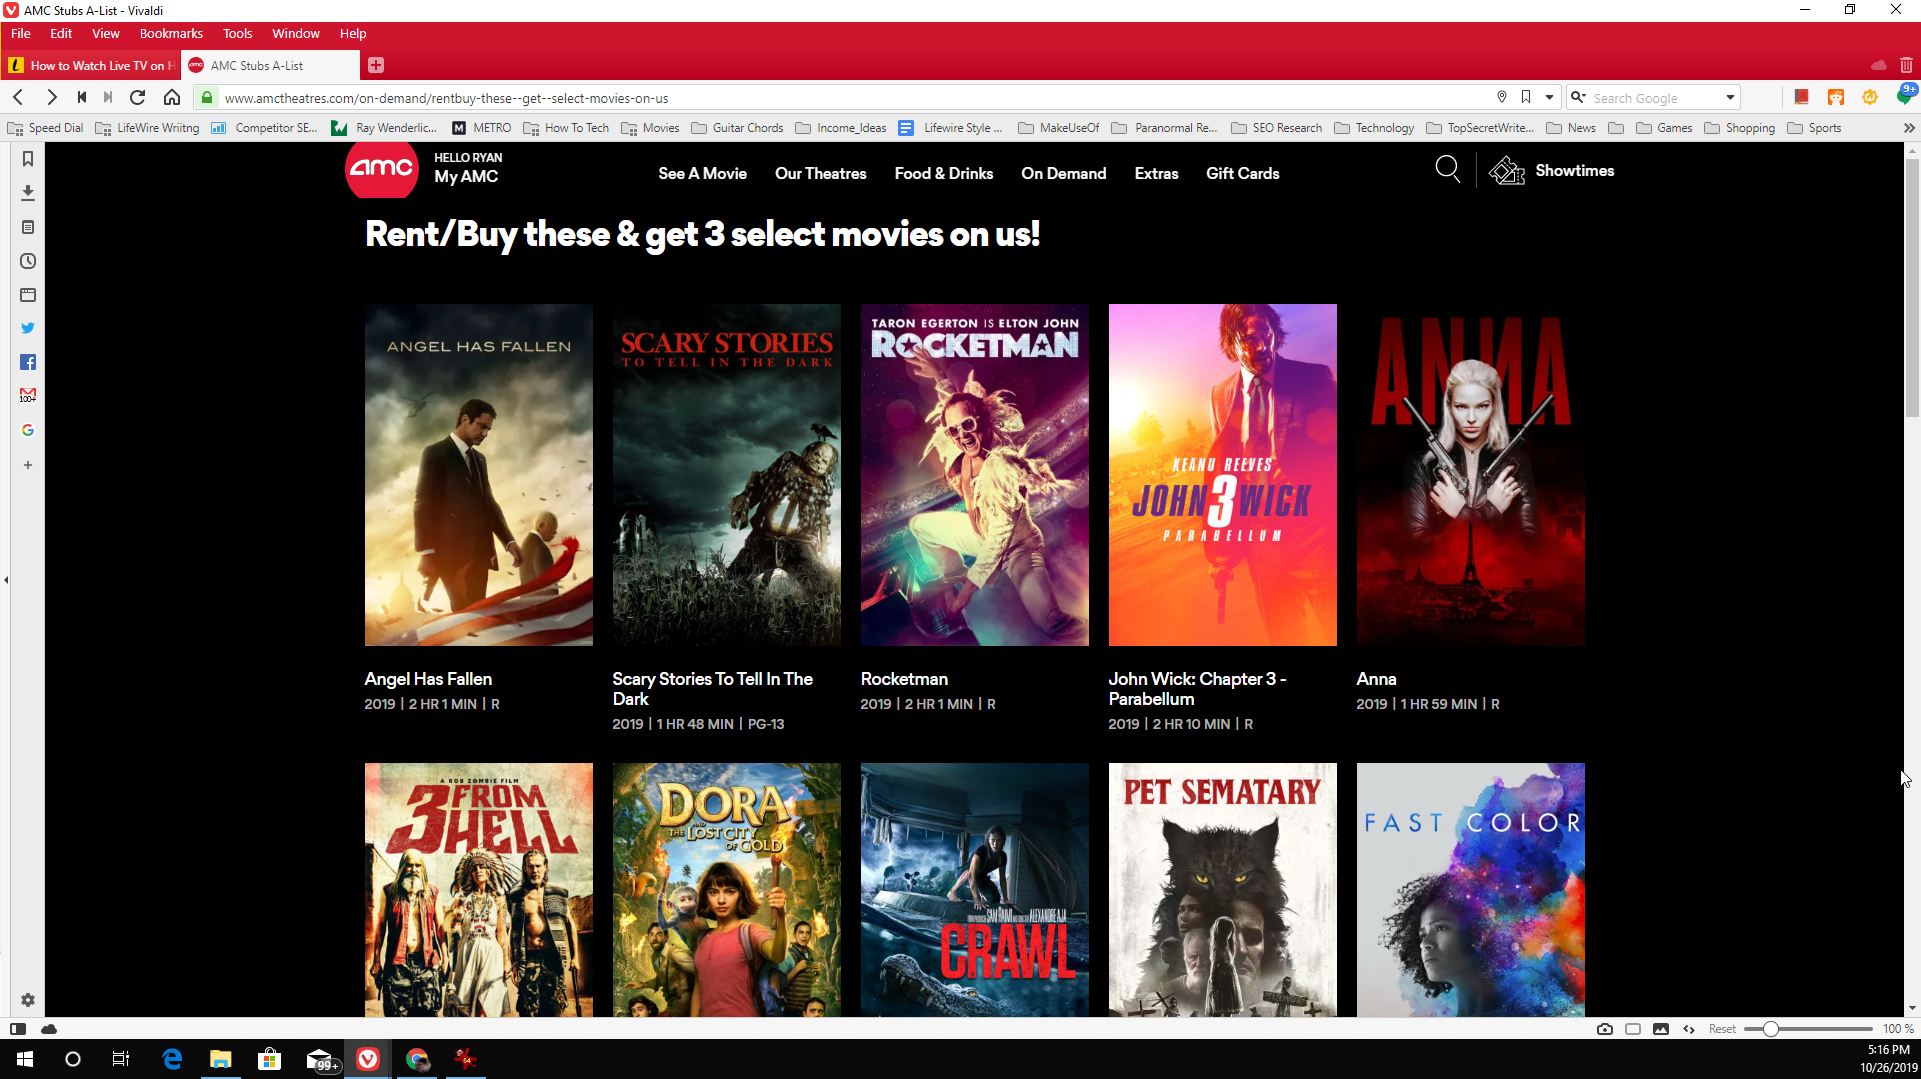Go forward using the browser forward arrow
The height and width of the screenshot is (1079, 1921).
point(52,97)
